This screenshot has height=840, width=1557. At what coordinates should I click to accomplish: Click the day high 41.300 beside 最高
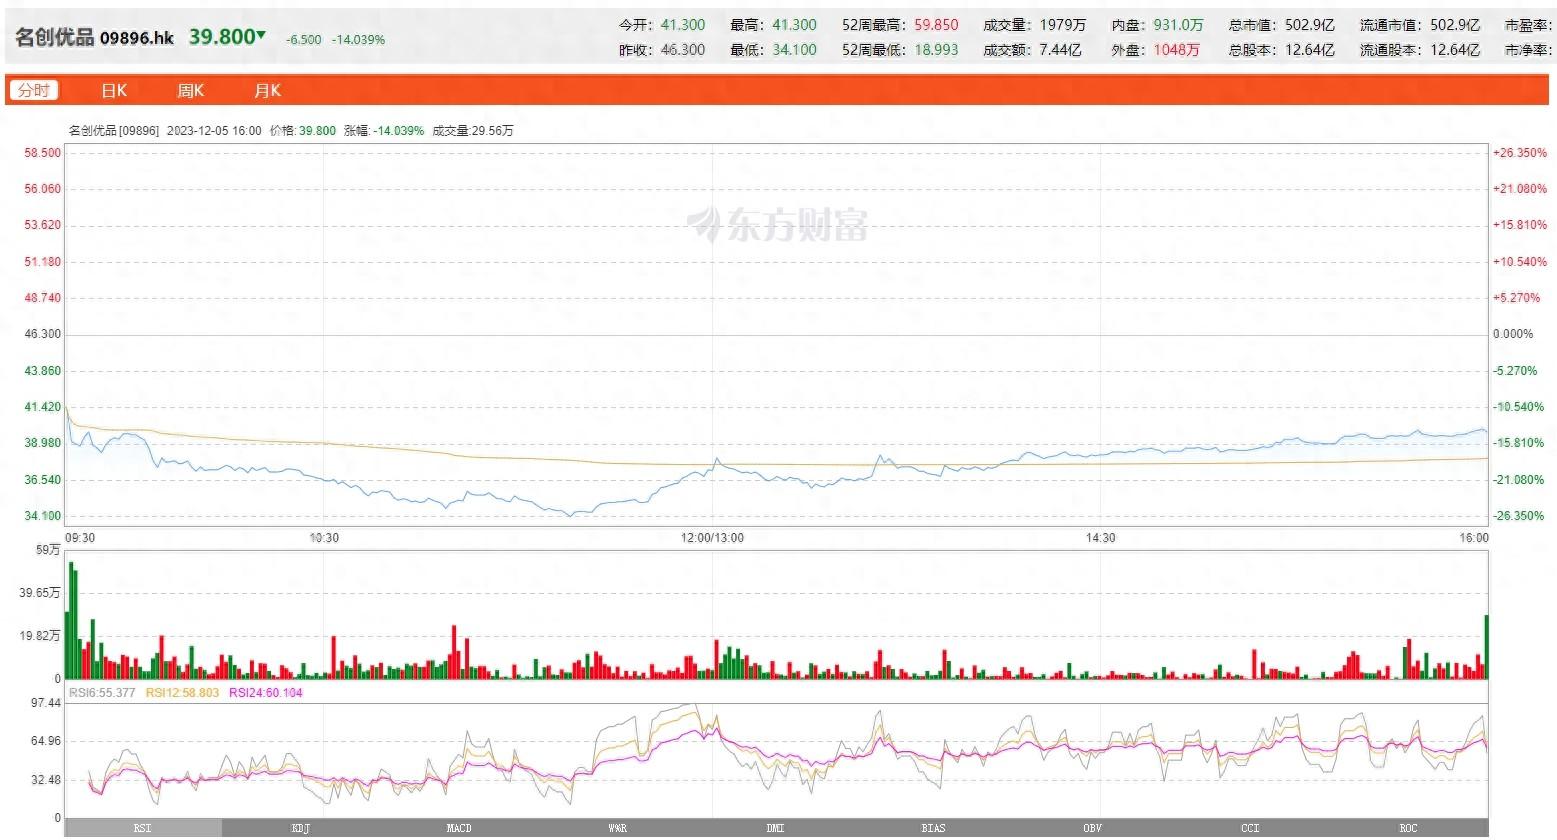pos(794,25)
